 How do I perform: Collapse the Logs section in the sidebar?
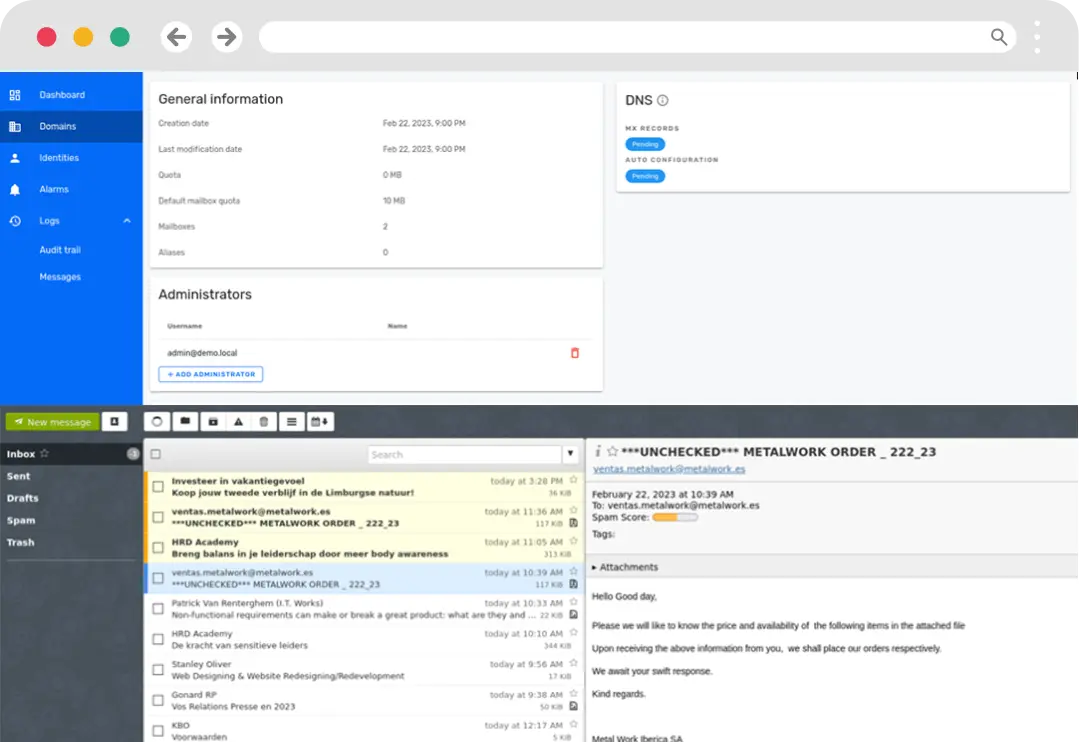point(126,220)
